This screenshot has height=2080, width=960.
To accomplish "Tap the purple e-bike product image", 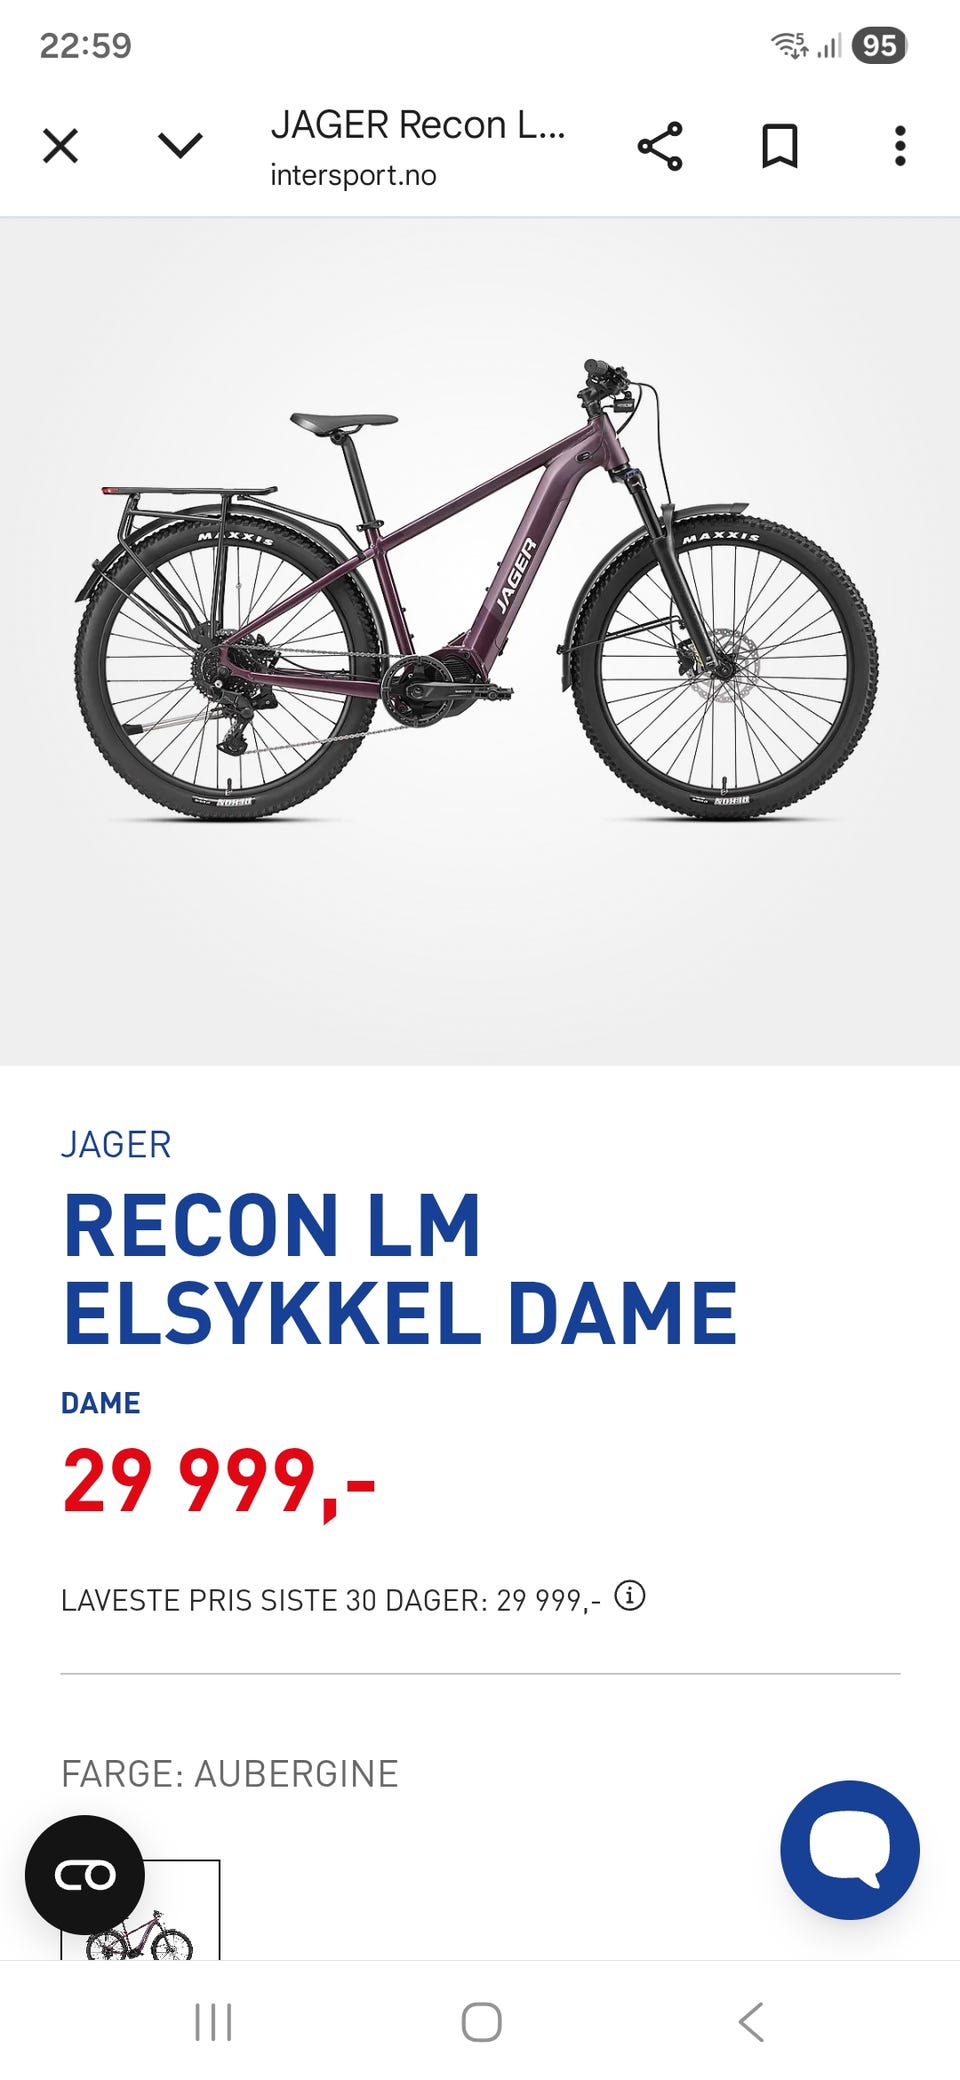I will click(478, 590).
